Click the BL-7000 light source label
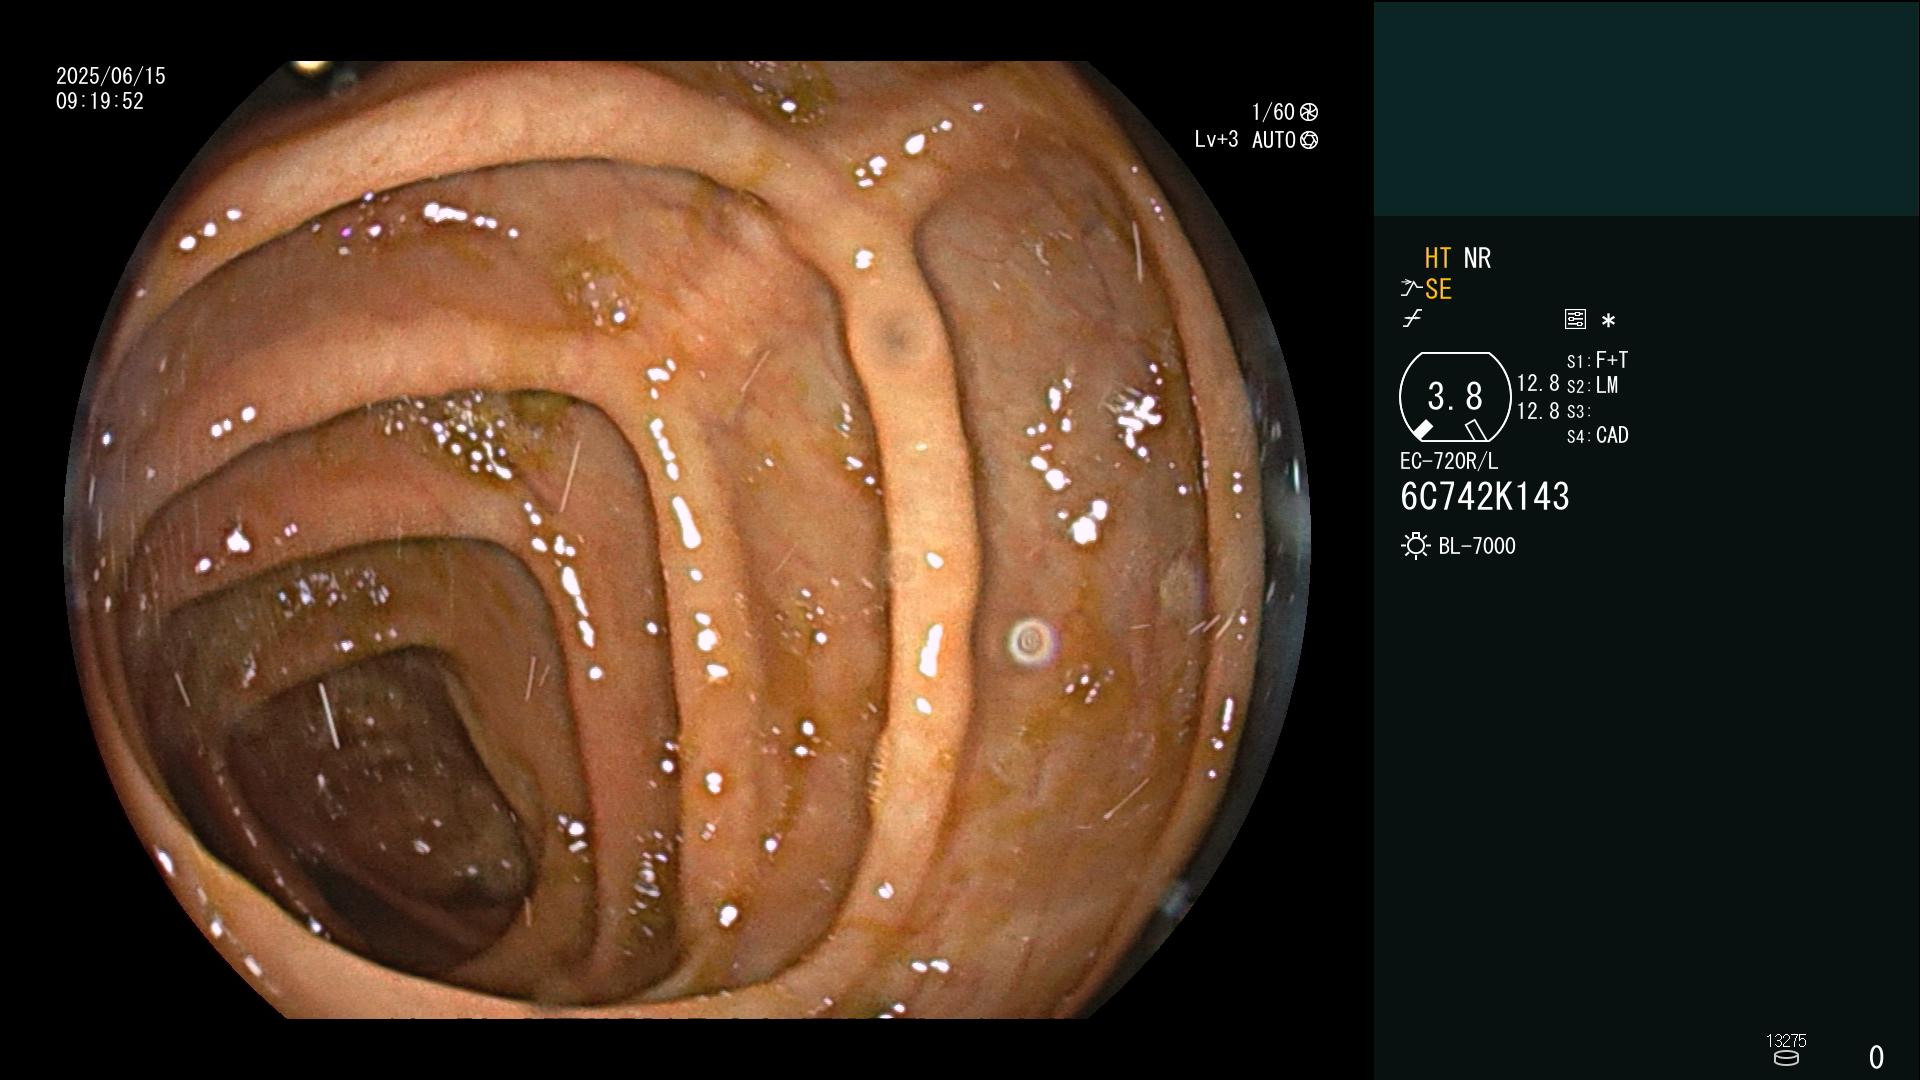 [1477, 546]
